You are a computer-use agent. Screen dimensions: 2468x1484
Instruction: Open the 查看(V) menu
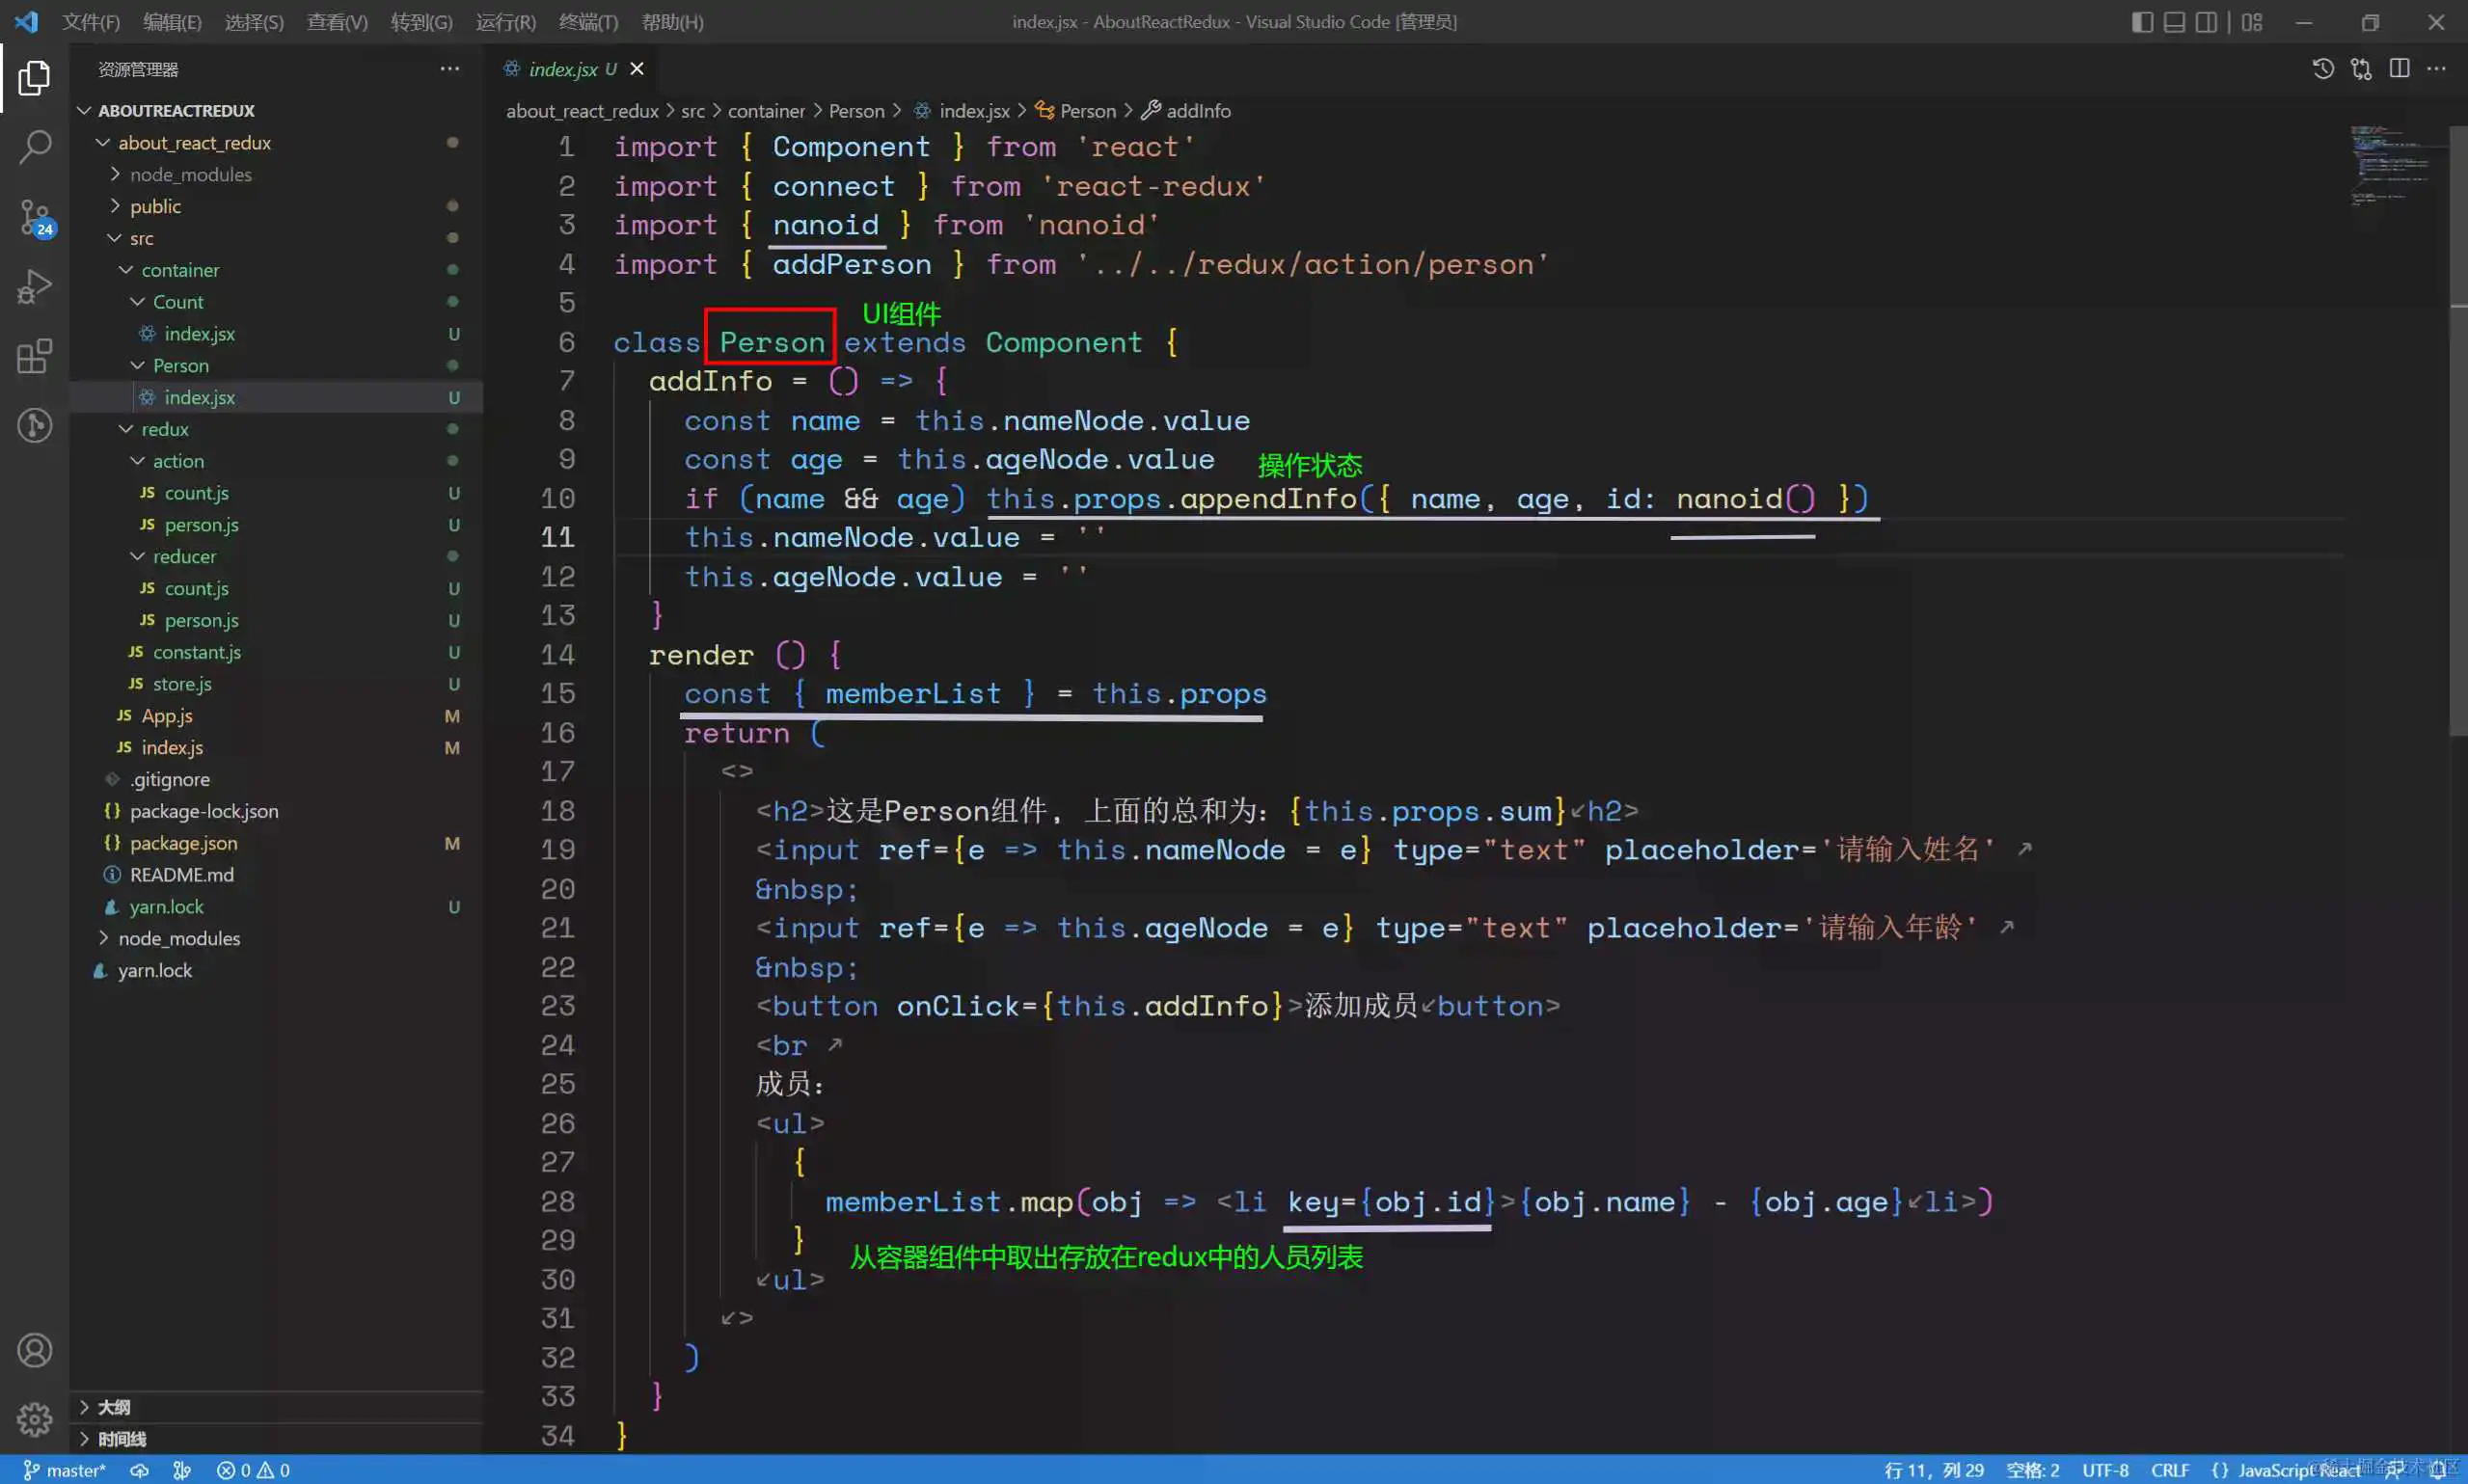(337, 22)
